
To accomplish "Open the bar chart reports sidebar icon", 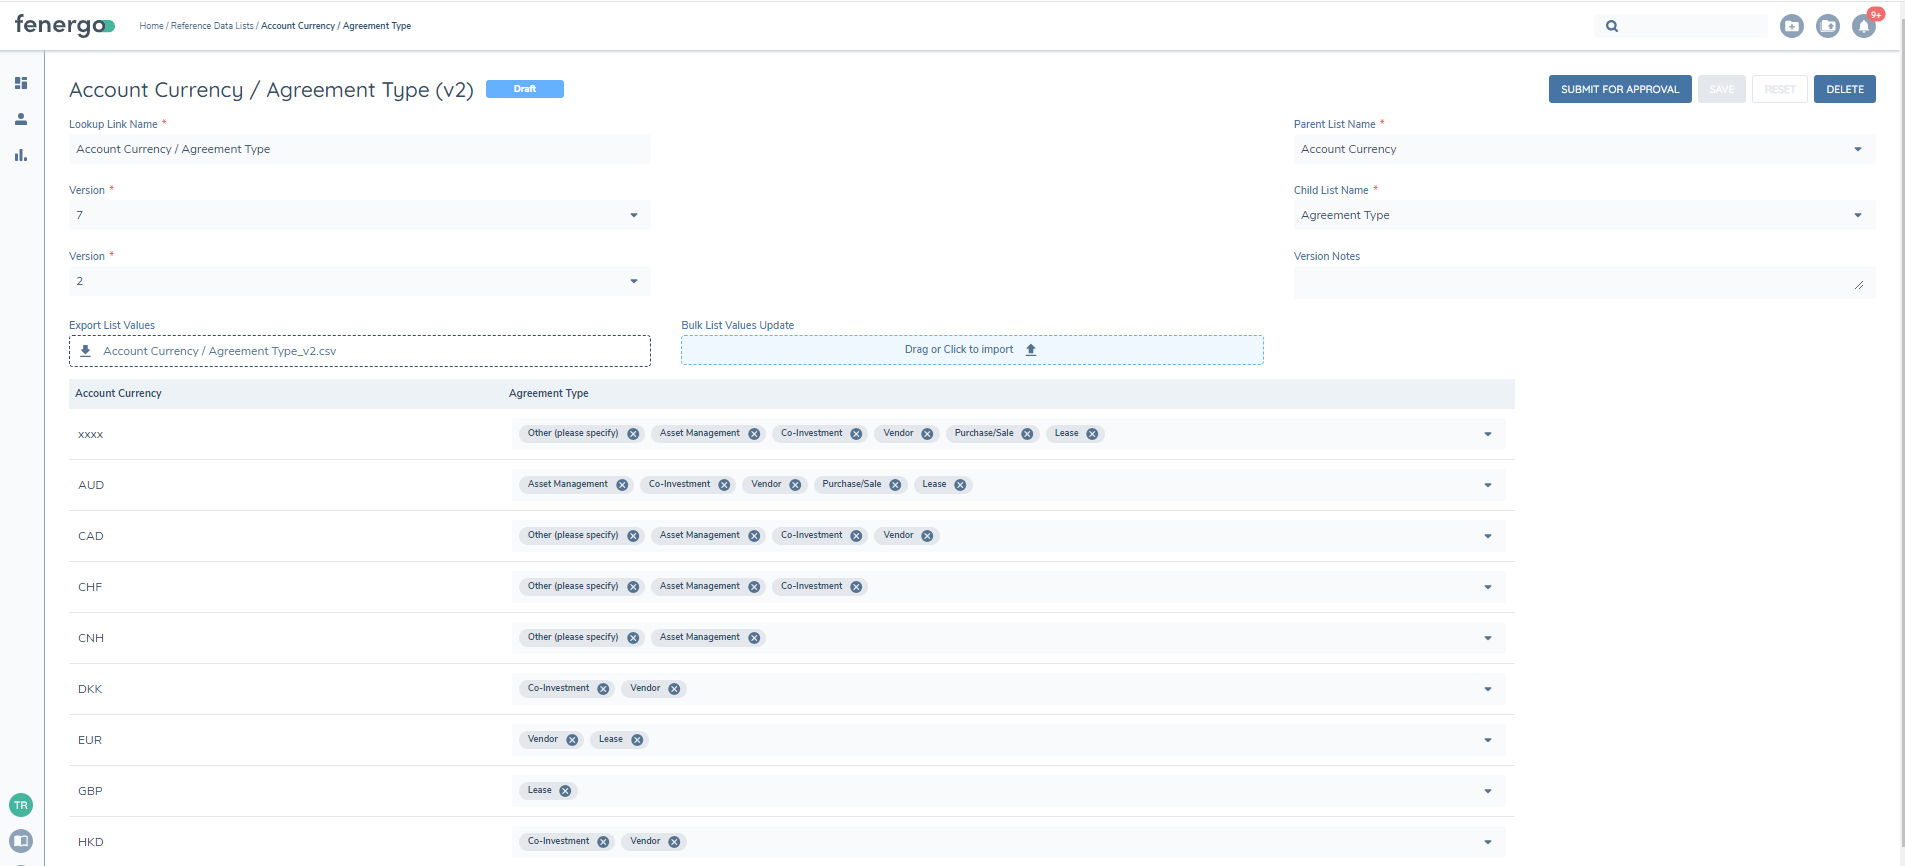I will pyautogui.click(x=21, y=155).
